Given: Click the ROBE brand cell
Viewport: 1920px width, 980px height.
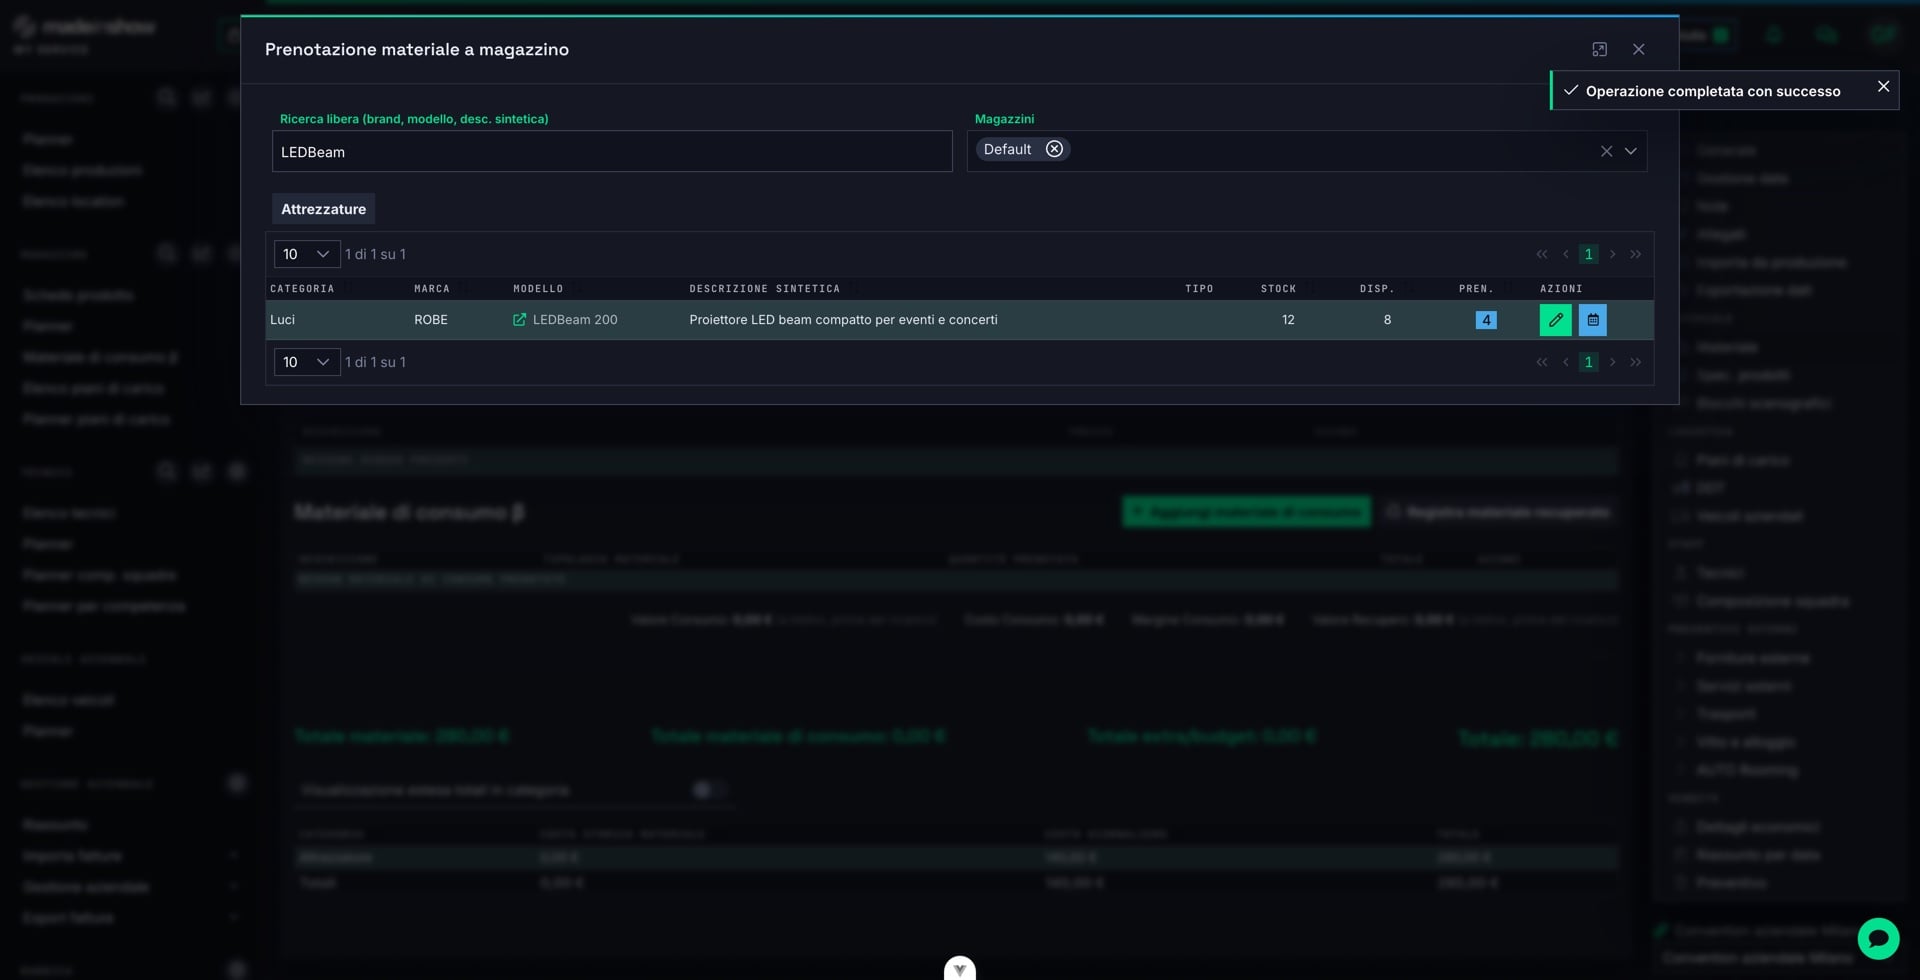Looking at the screenshot, I should coord(431,320).
